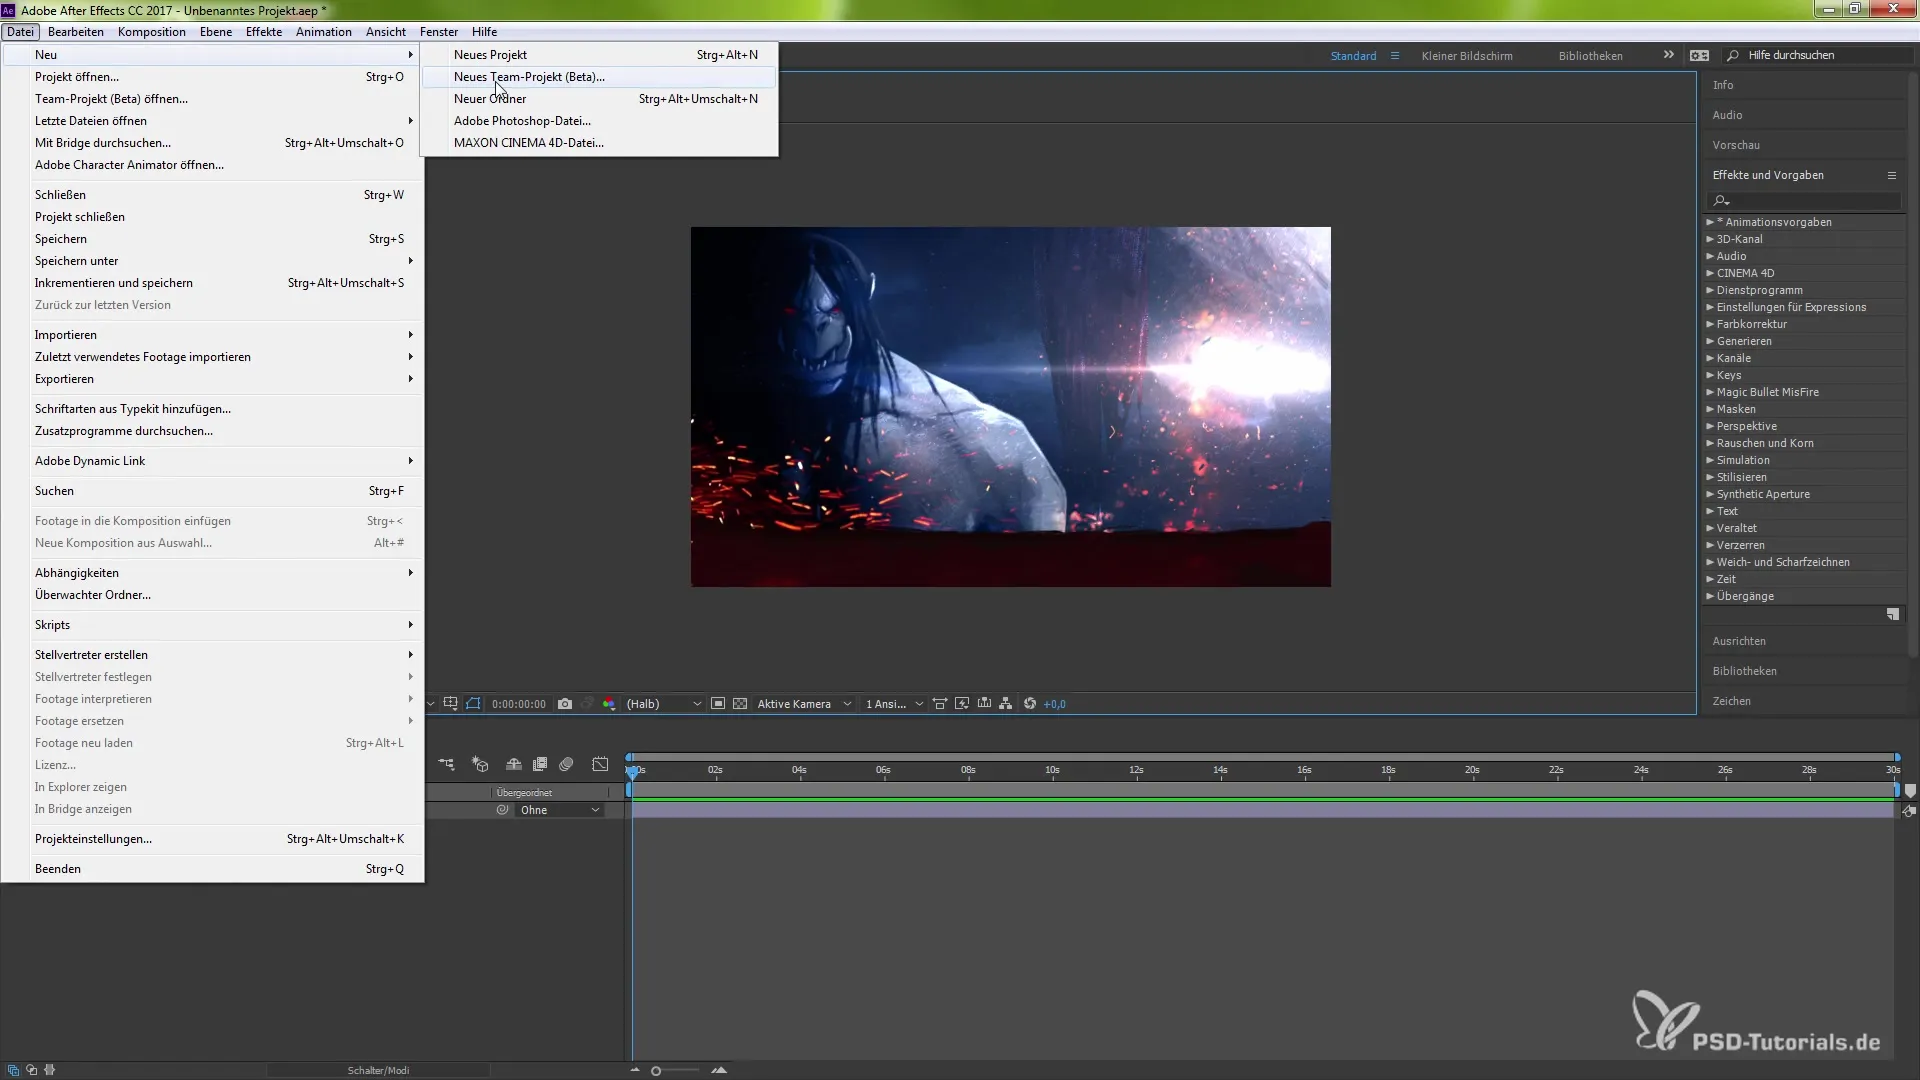The image size is (1920, 1080).
Task: Click the composition preview image
Action: [x=1011, y=407]
